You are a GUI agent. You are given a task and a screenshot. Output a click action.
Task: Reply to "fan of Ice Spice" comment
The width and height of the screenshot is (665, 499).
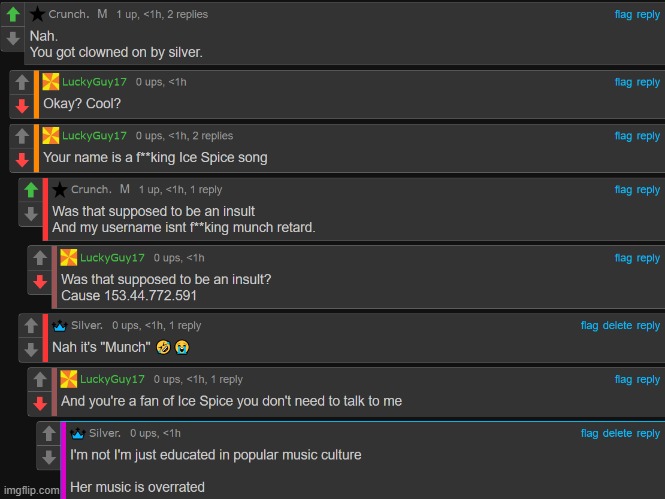point(648,380)
